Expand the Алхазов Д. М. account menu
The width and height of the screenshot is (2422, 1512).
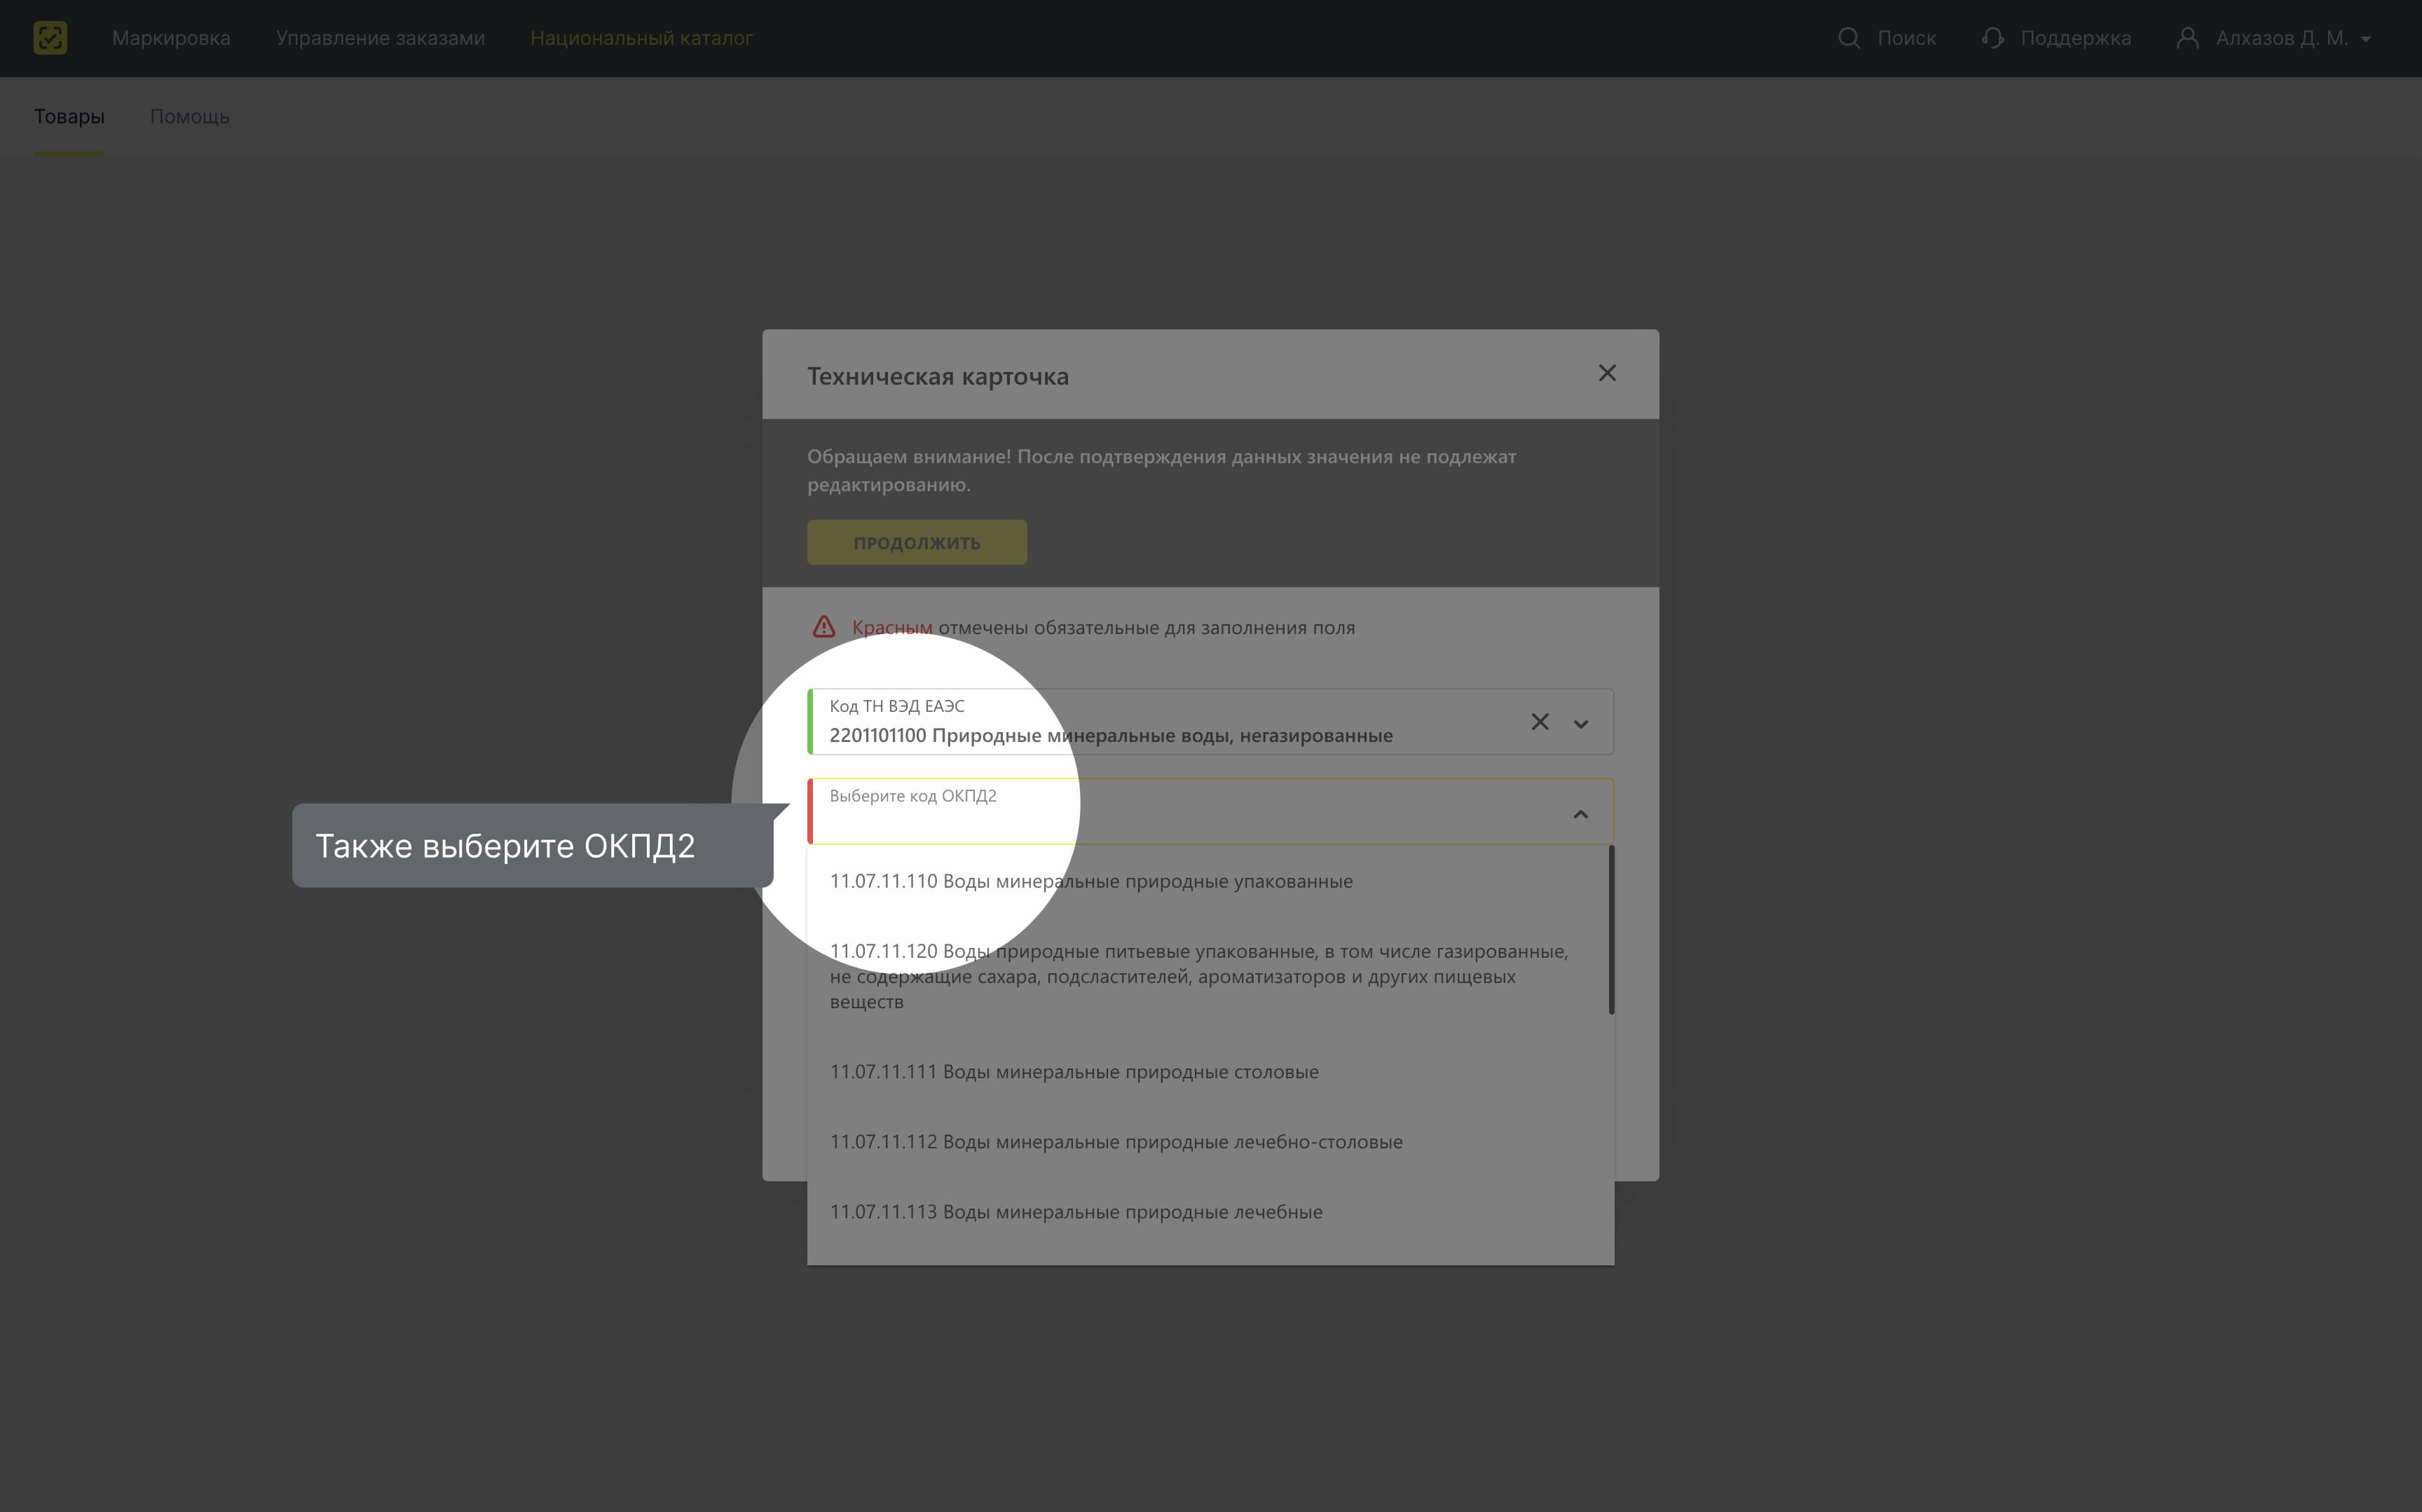click(x=2293, y=38)
